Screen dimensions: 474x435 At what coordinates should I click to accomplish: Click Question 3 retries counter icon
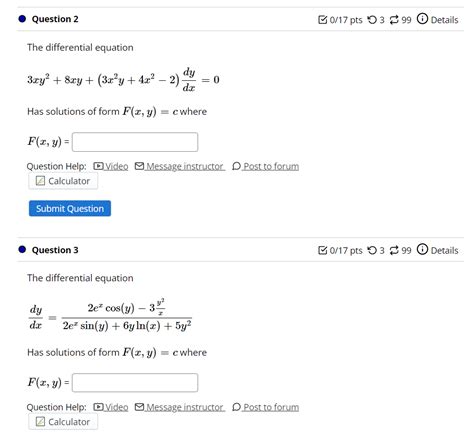point(372,250)
